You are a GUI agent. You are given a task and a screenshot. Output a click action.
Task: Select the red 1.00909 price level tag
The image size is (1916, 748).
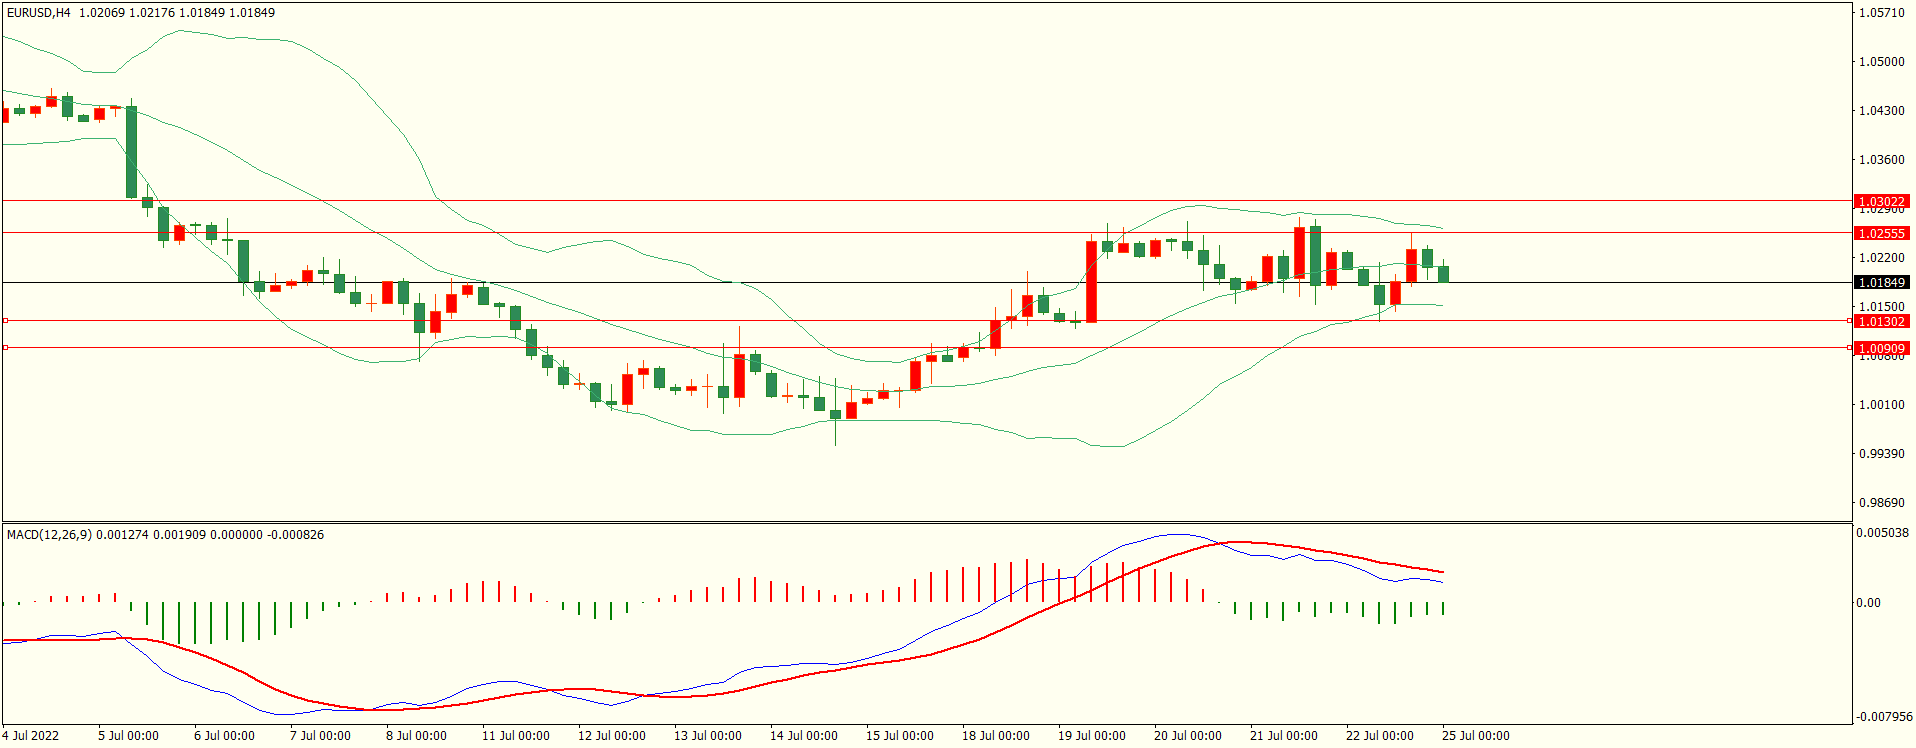click(1881, 349)
